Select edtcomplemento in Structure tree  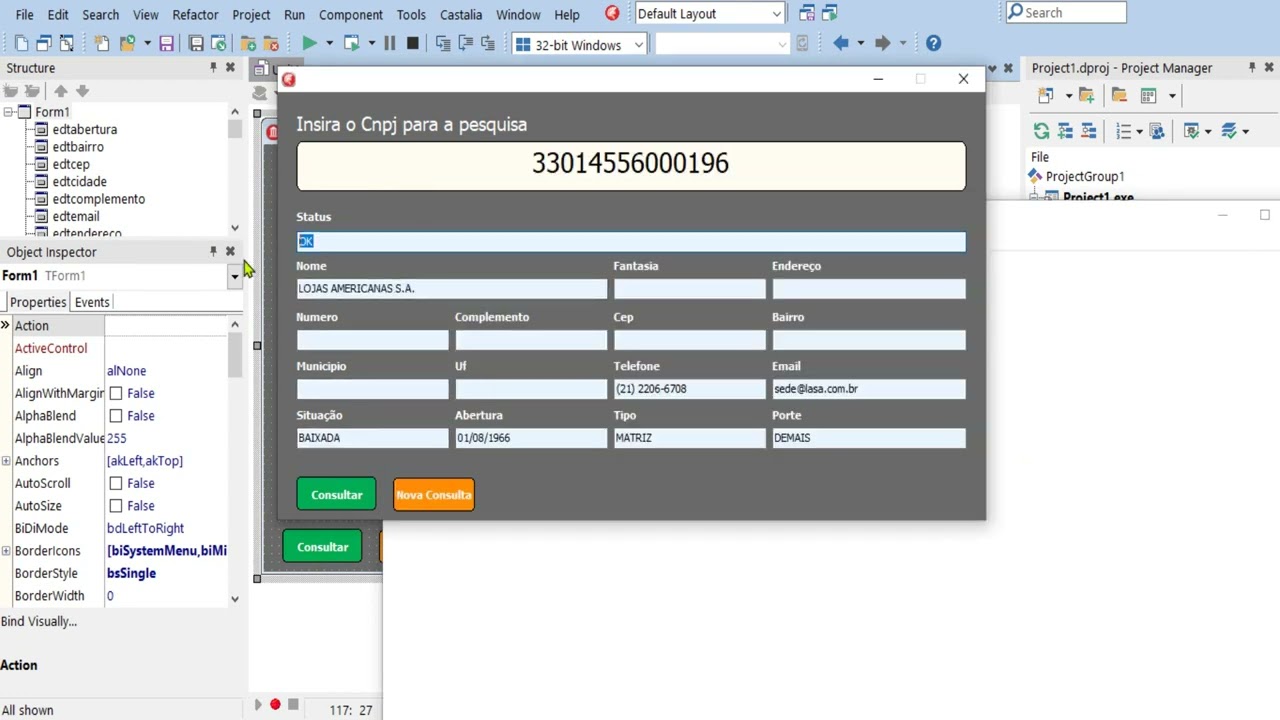[99, 199]
